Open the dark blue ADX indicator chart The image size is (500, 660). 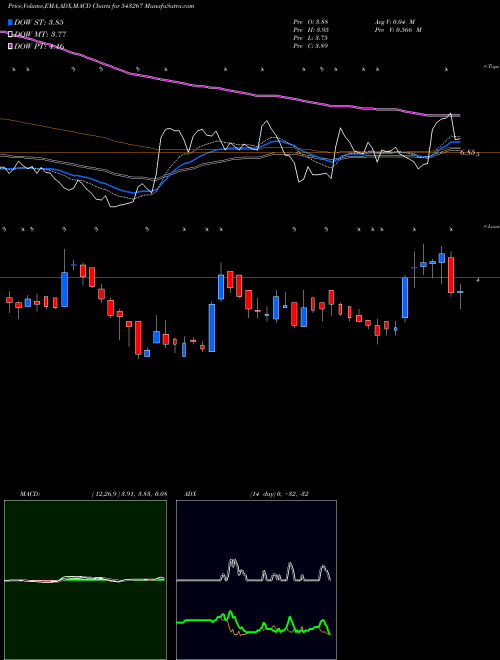256,580
